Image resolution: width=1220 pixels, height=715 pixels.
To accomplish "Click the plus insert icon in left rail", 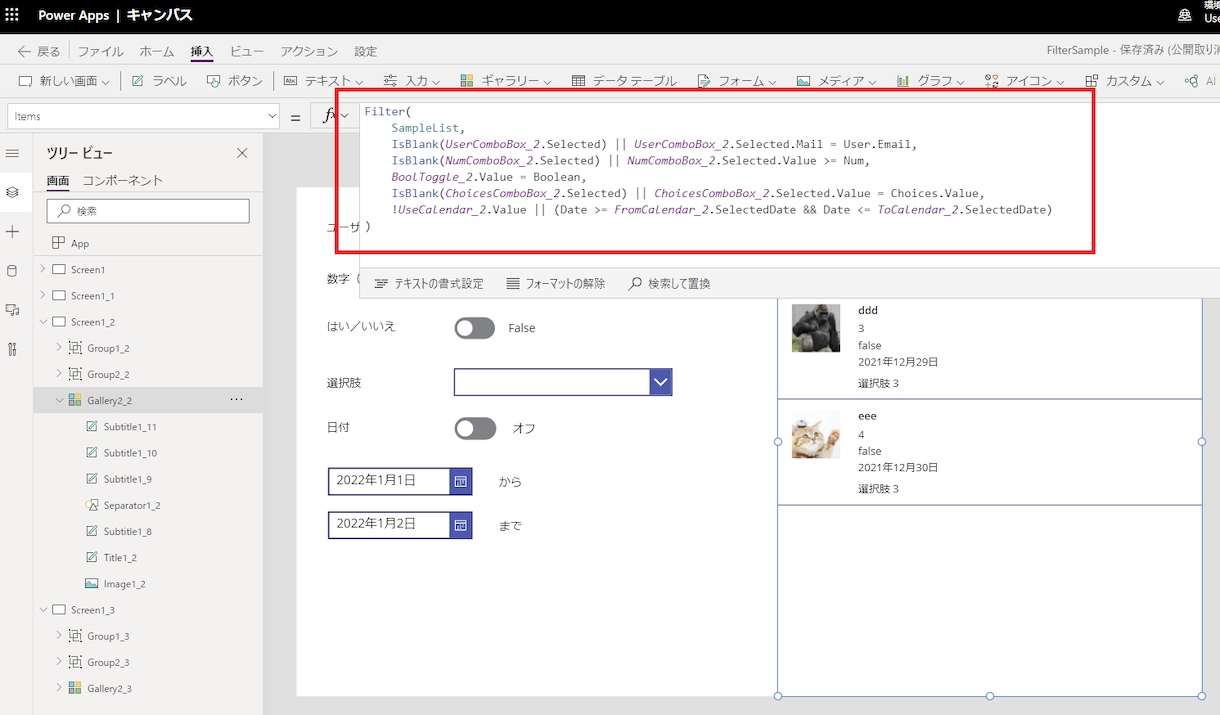I will click(x=12, y=231).
